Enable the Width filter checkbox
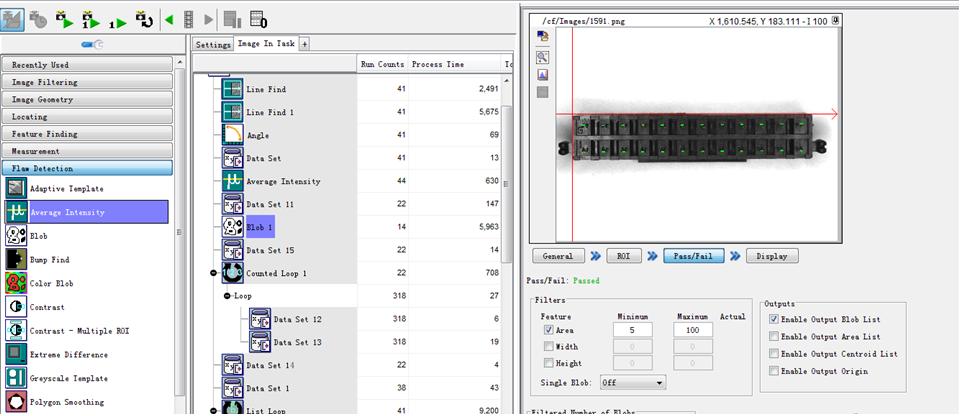 click(549, 346)
